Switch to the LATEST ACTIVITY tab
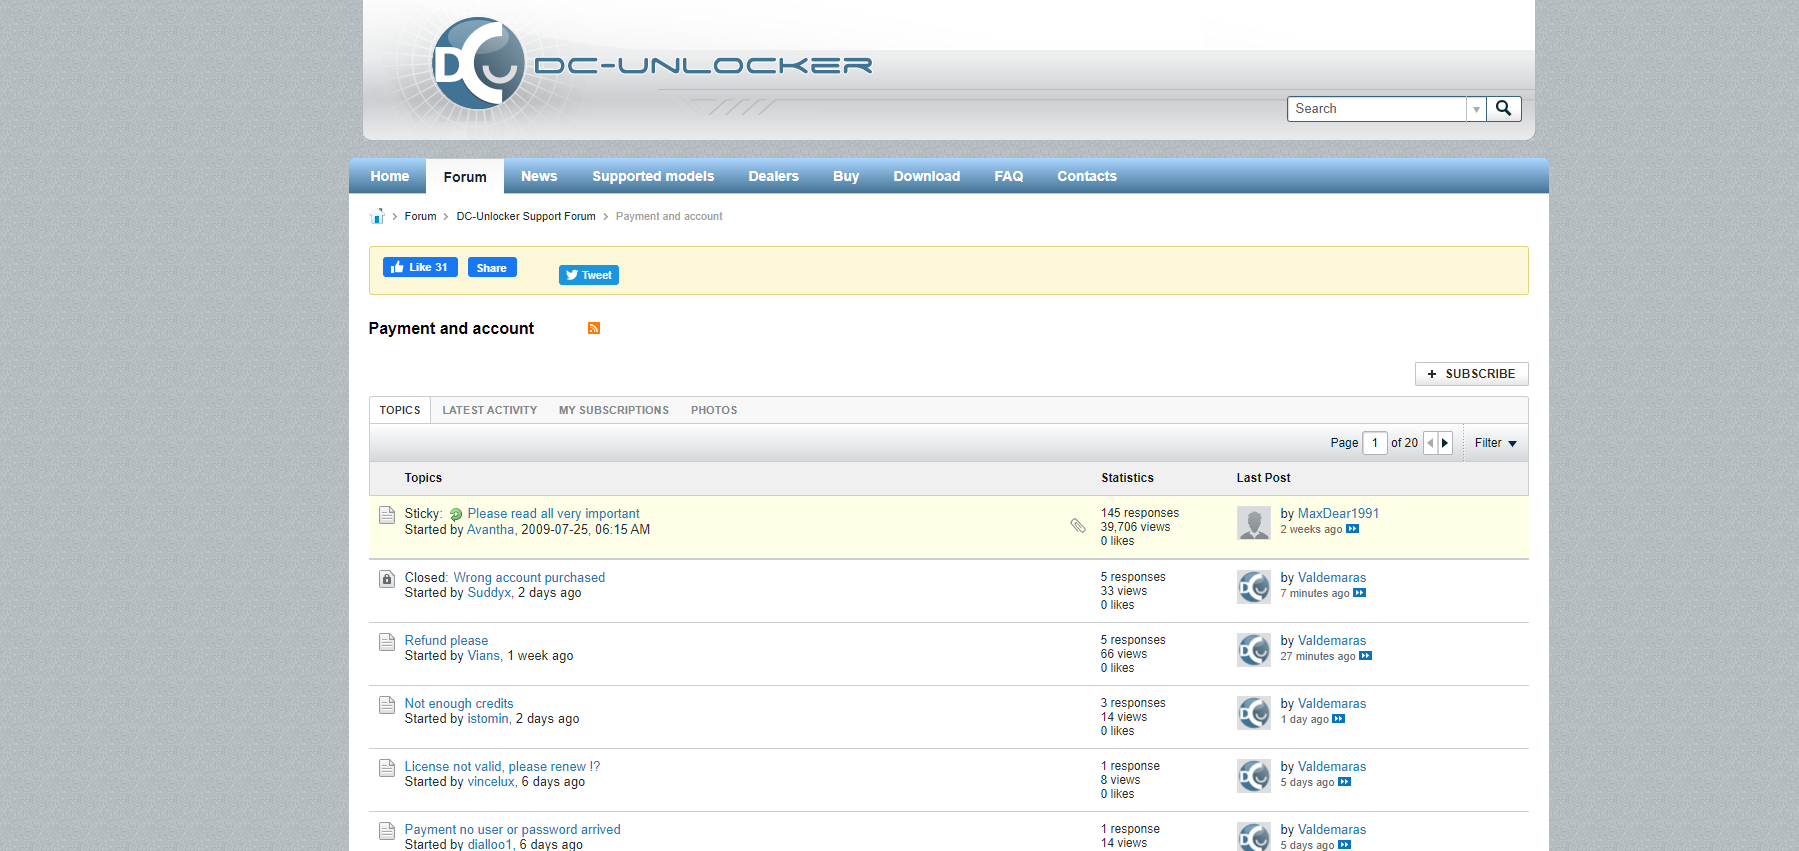This screenshot has width=1799, height=851. (x=490, y=410)
